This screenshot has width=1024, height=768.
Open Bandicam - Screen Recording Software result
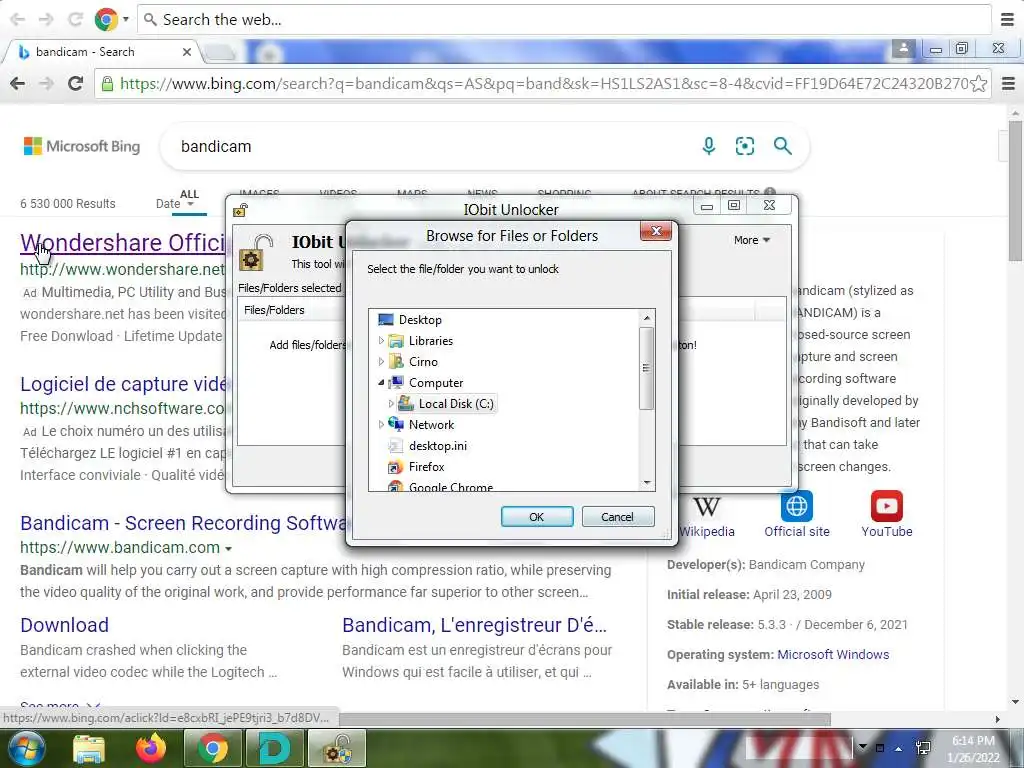click(184, 523)
